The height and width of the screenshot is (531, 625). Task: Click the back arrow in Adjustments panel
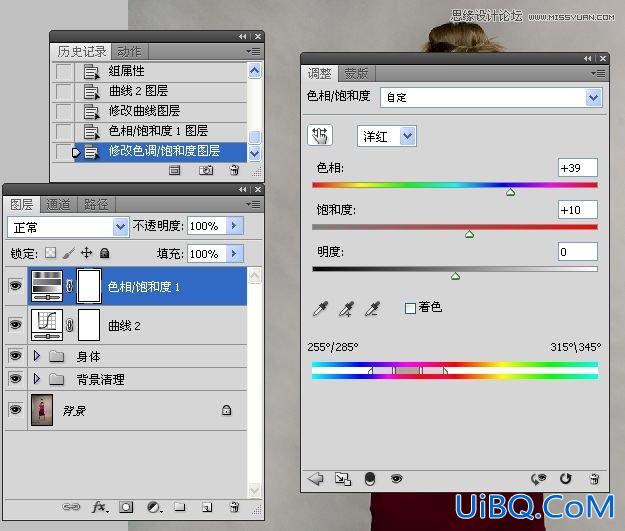316,478
